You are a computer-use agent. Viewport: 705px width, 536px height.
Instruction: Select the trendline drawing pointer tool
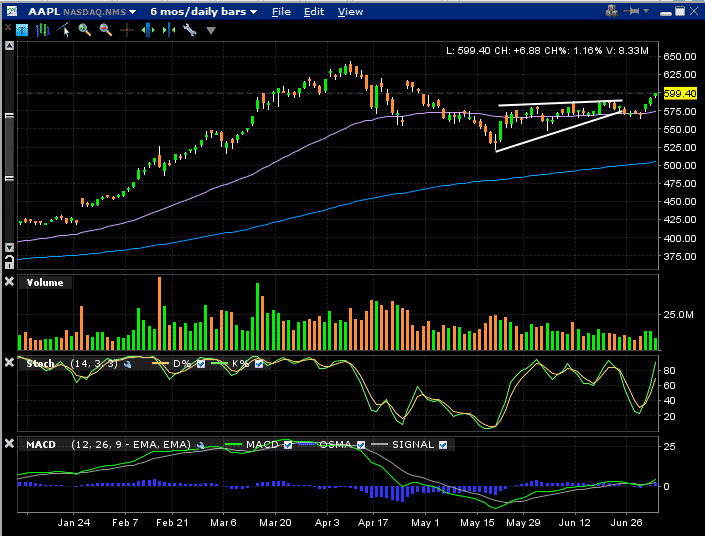tap(64, 30)
